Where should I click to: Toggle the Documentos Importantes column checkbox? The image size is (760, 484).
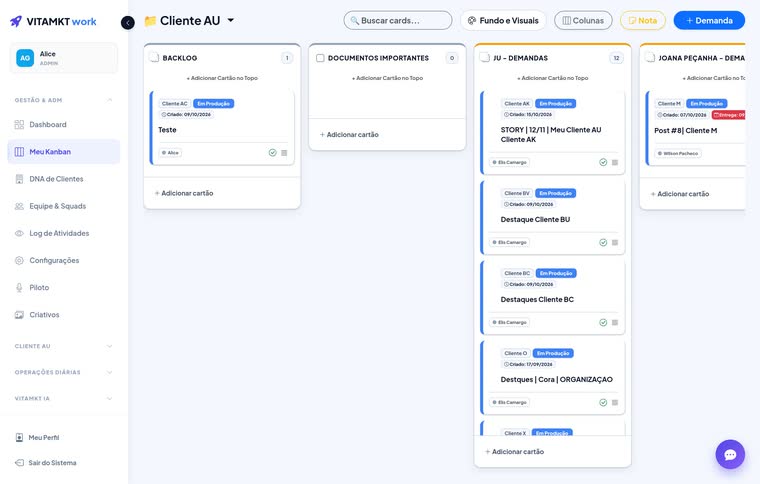tap(320, 58)
